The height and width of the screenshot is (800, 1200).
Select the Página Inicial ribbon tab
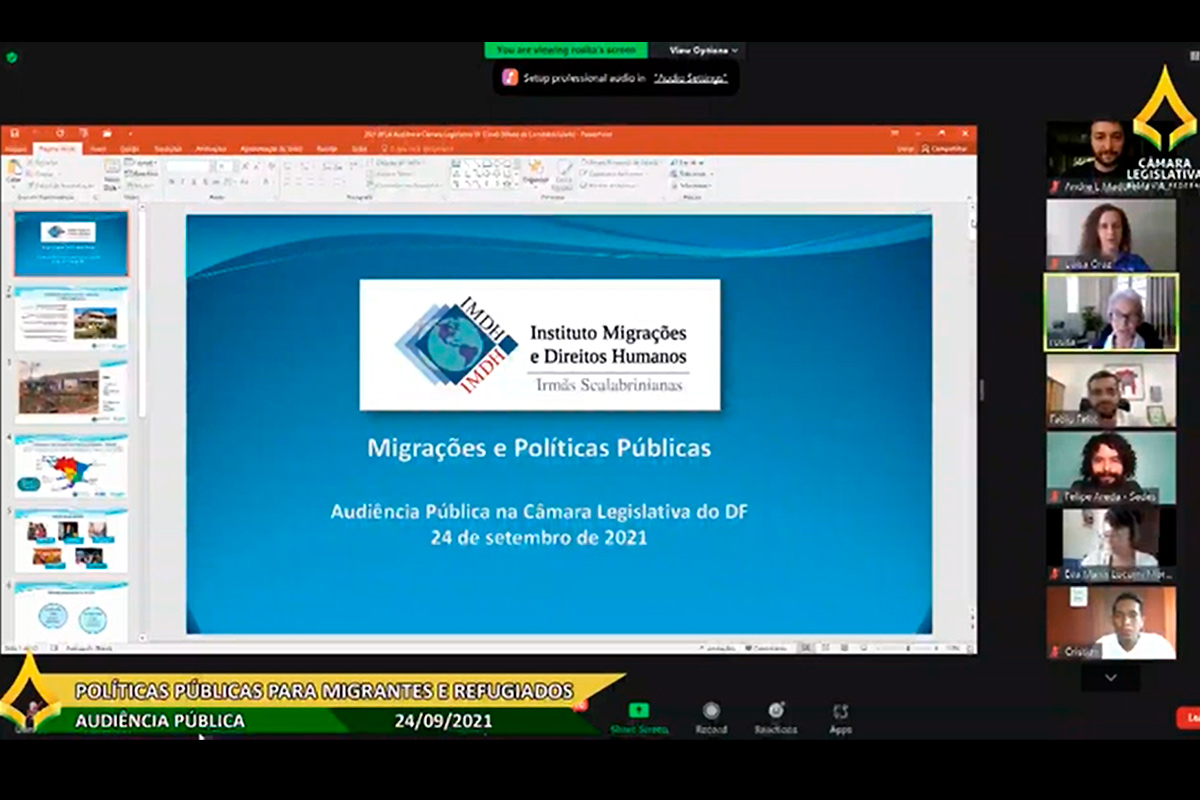56,148
